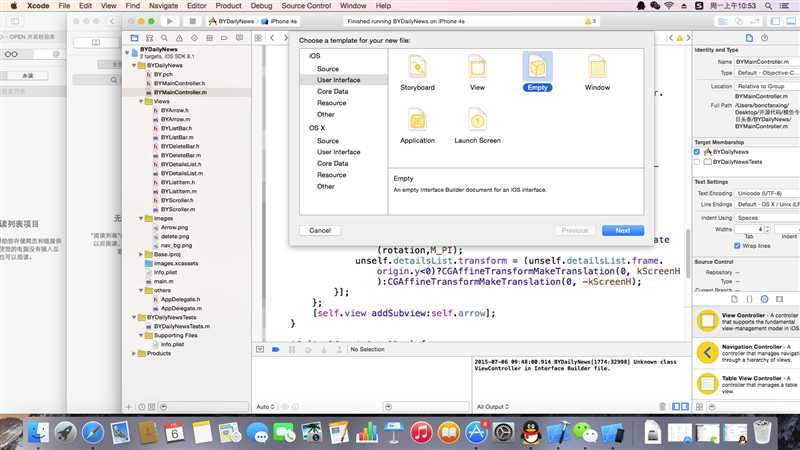
Task: Open the Product menu
Action: point(228,6)
